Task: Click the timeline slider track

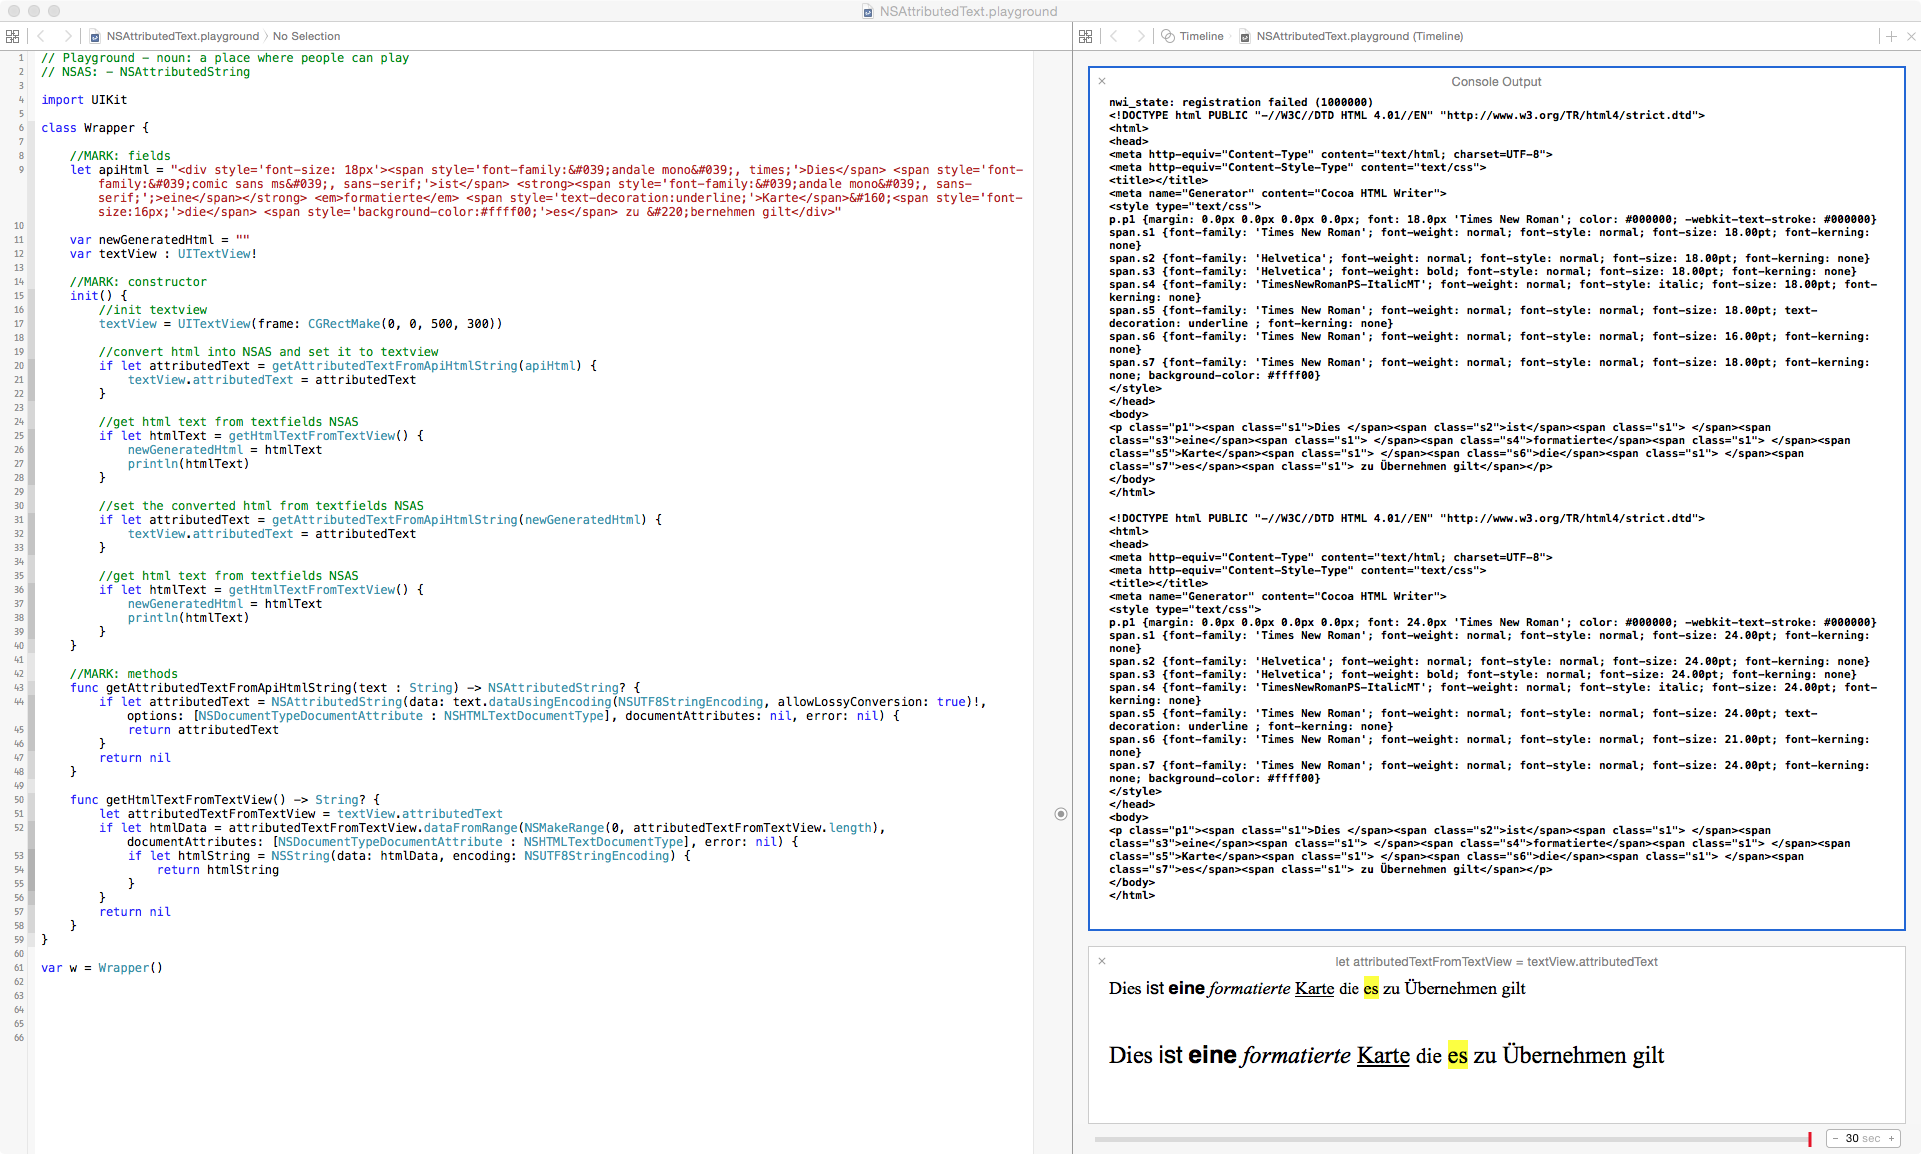Action: pos(1450,1139)
